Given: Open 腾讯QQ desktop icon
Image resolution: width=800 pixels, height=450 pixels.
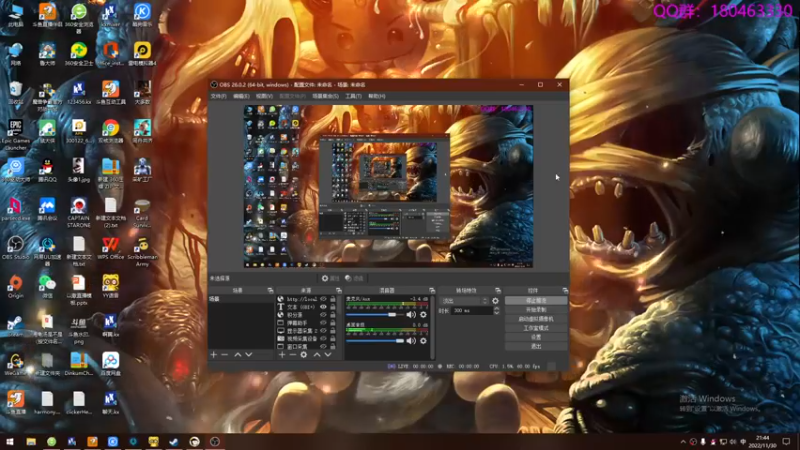Looking at the screenshot, I should 47,171.
